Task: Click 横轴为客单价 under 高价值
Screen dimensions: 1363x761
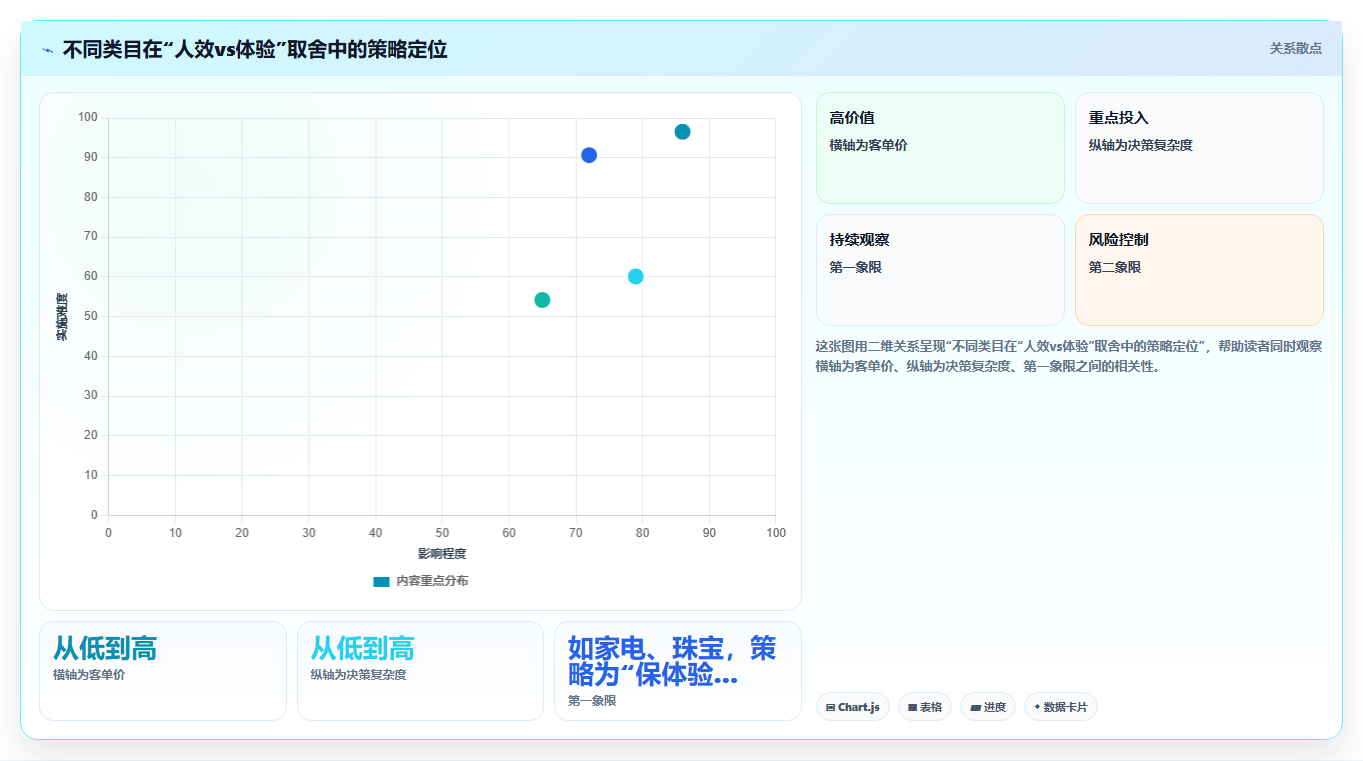Action: 868,145
